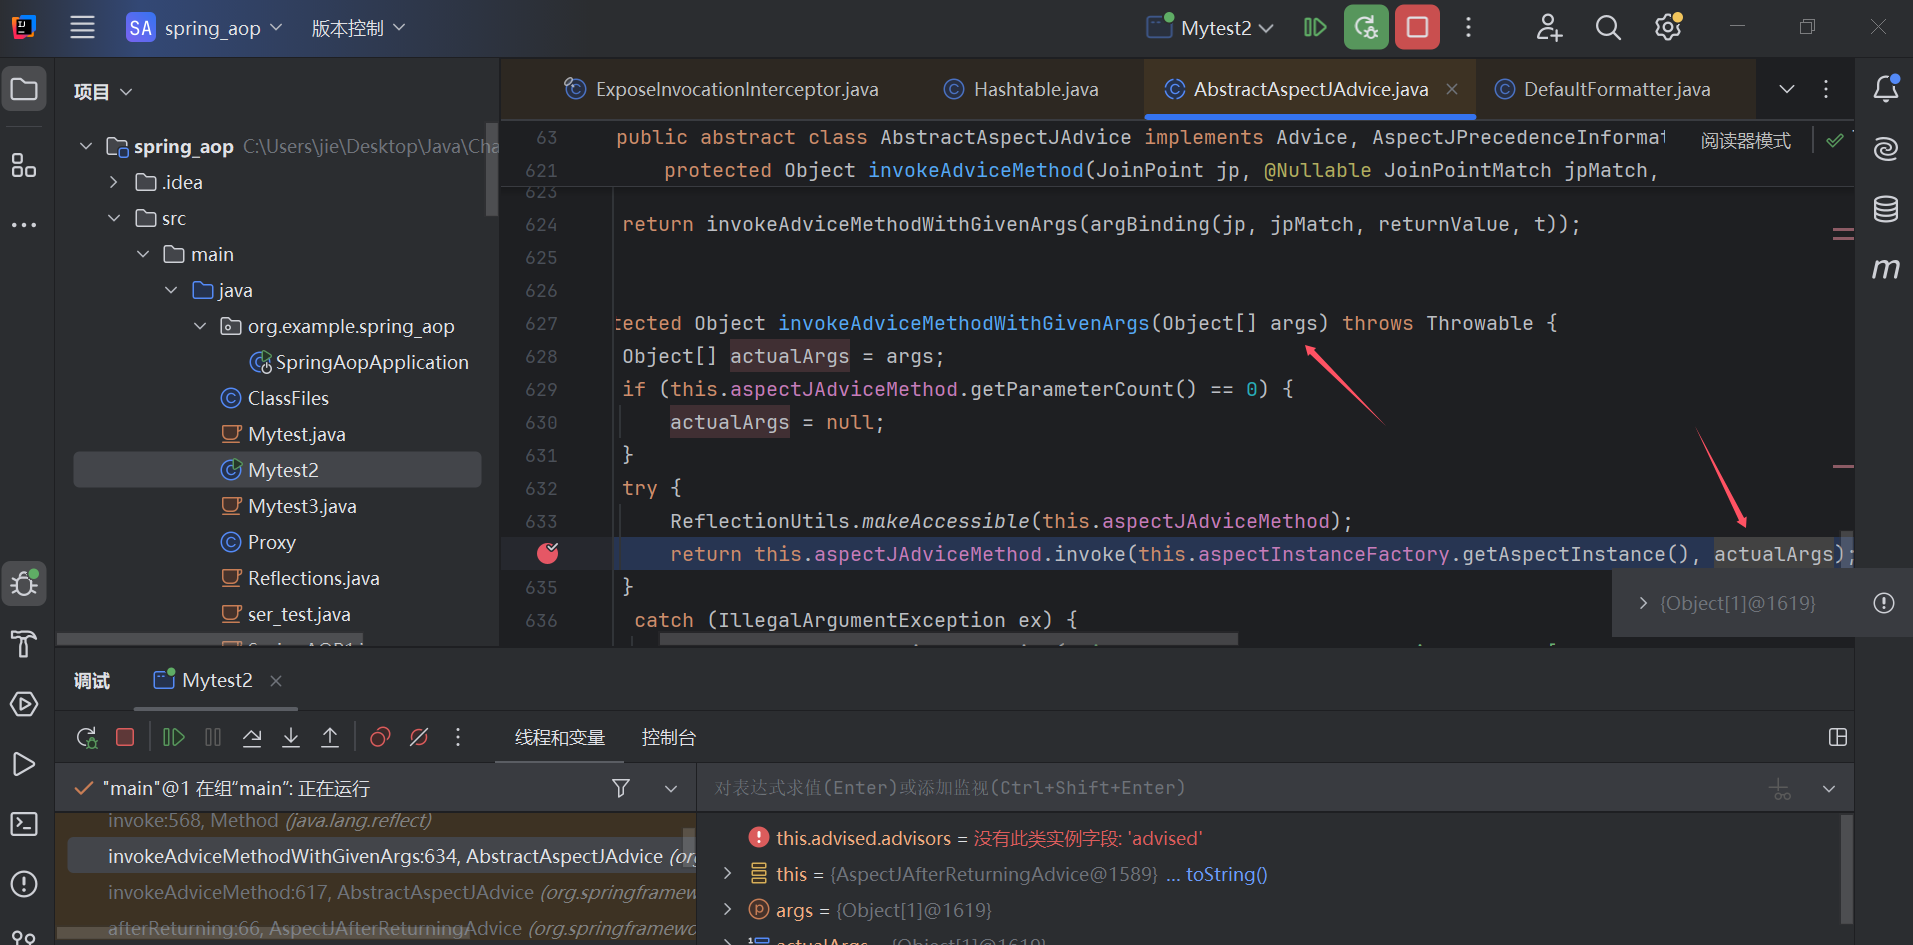Open Notifications bell icon

(1885, 89)
